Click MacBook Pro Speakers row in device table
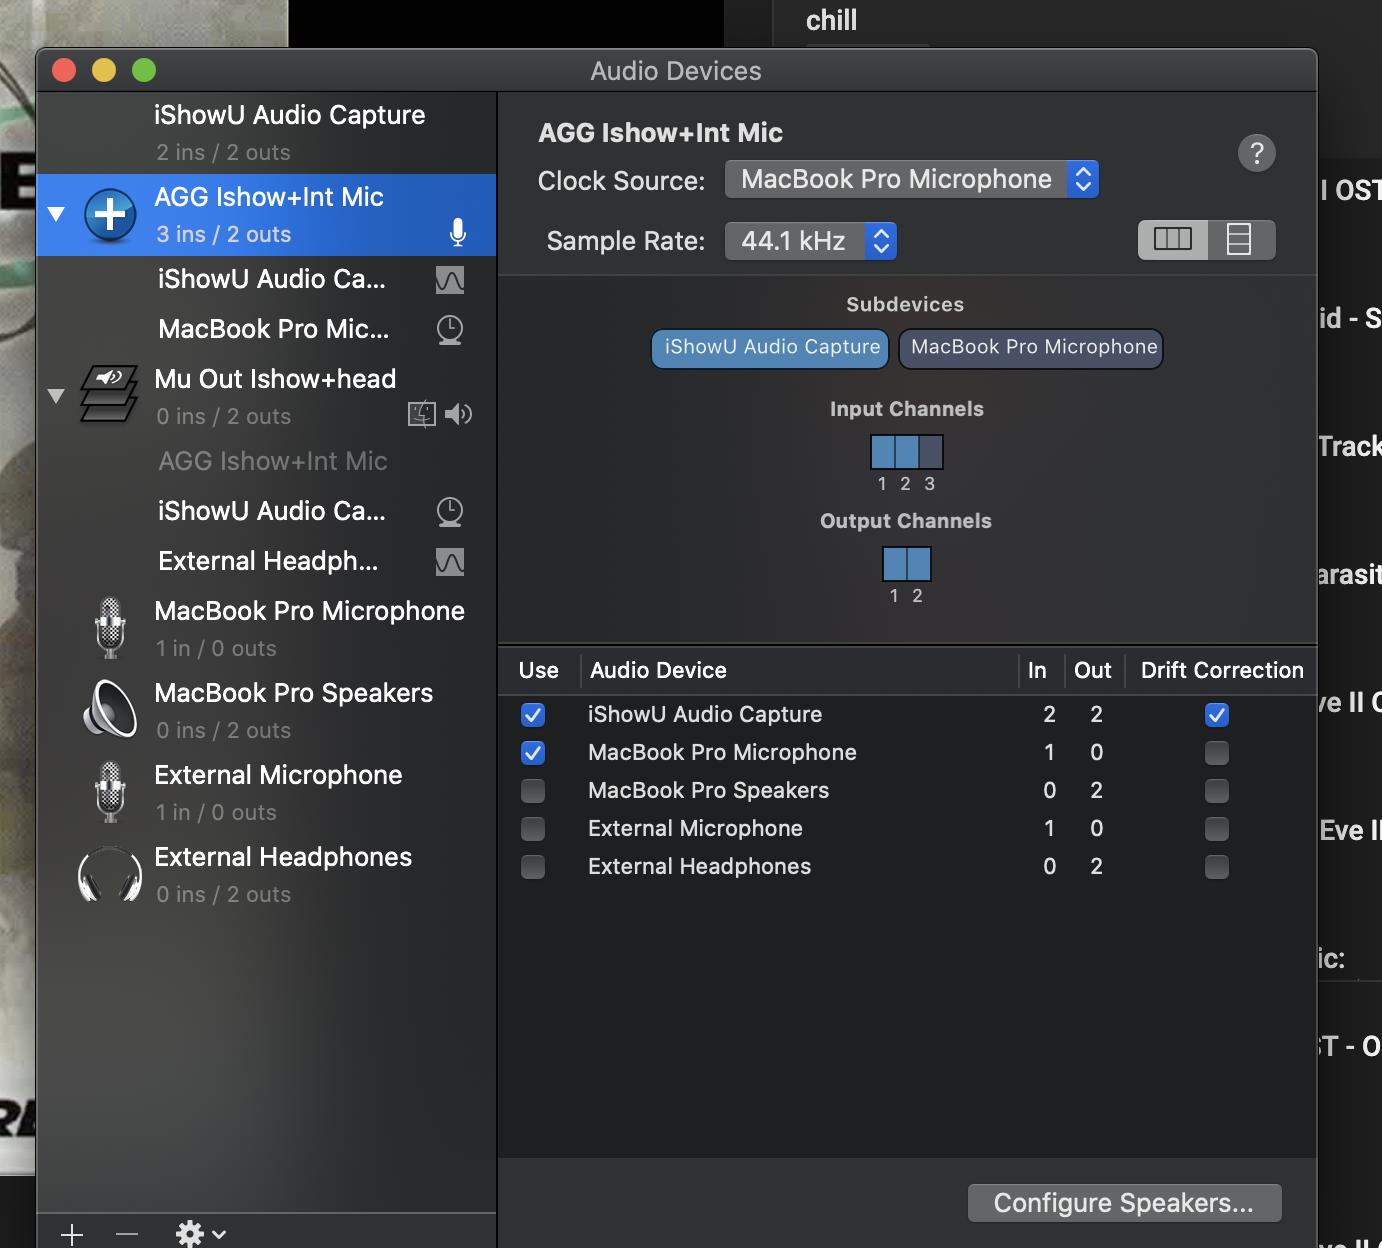 [907, 791]
